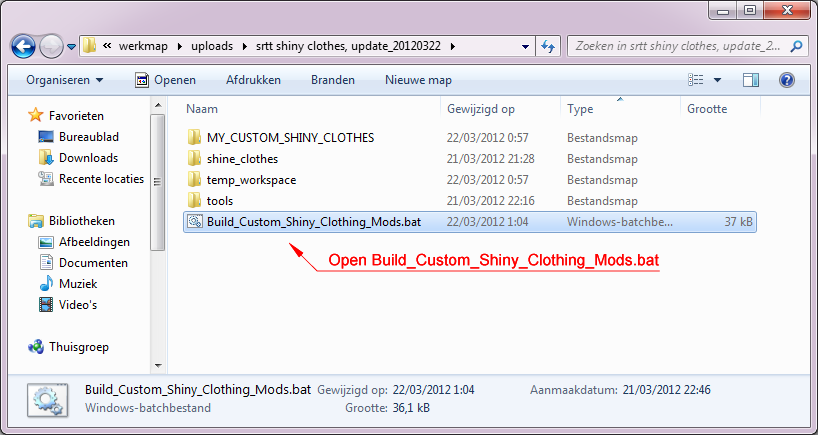Select srtt shiny clothes breadcrumb segment
This screenshot has height=435, width=818.
[348, 46]
